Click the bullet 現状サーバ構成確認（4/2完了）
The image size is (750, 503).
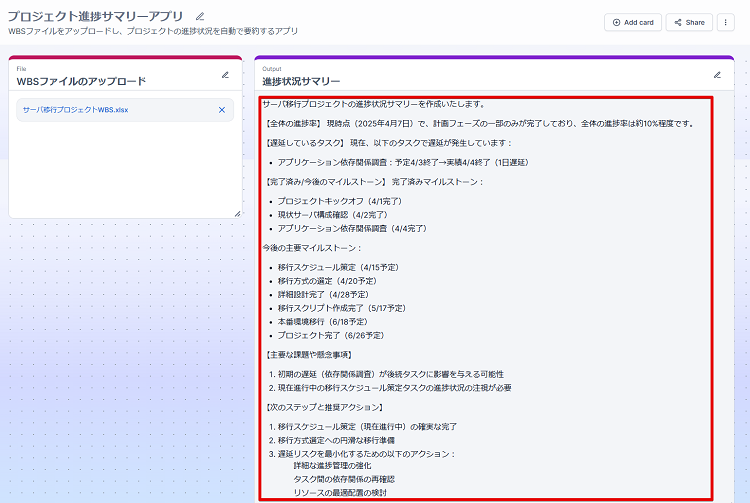(x=332, y=215)
